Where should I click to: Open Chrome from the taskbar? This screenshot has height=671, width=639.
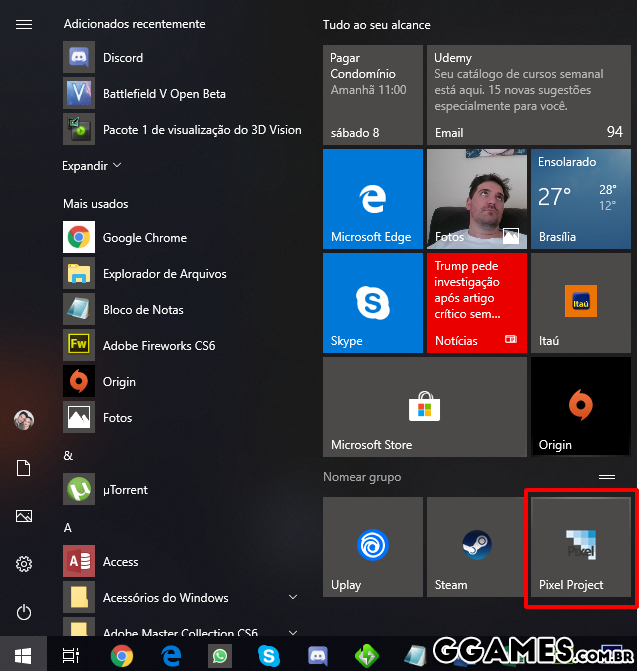[122, 655]
